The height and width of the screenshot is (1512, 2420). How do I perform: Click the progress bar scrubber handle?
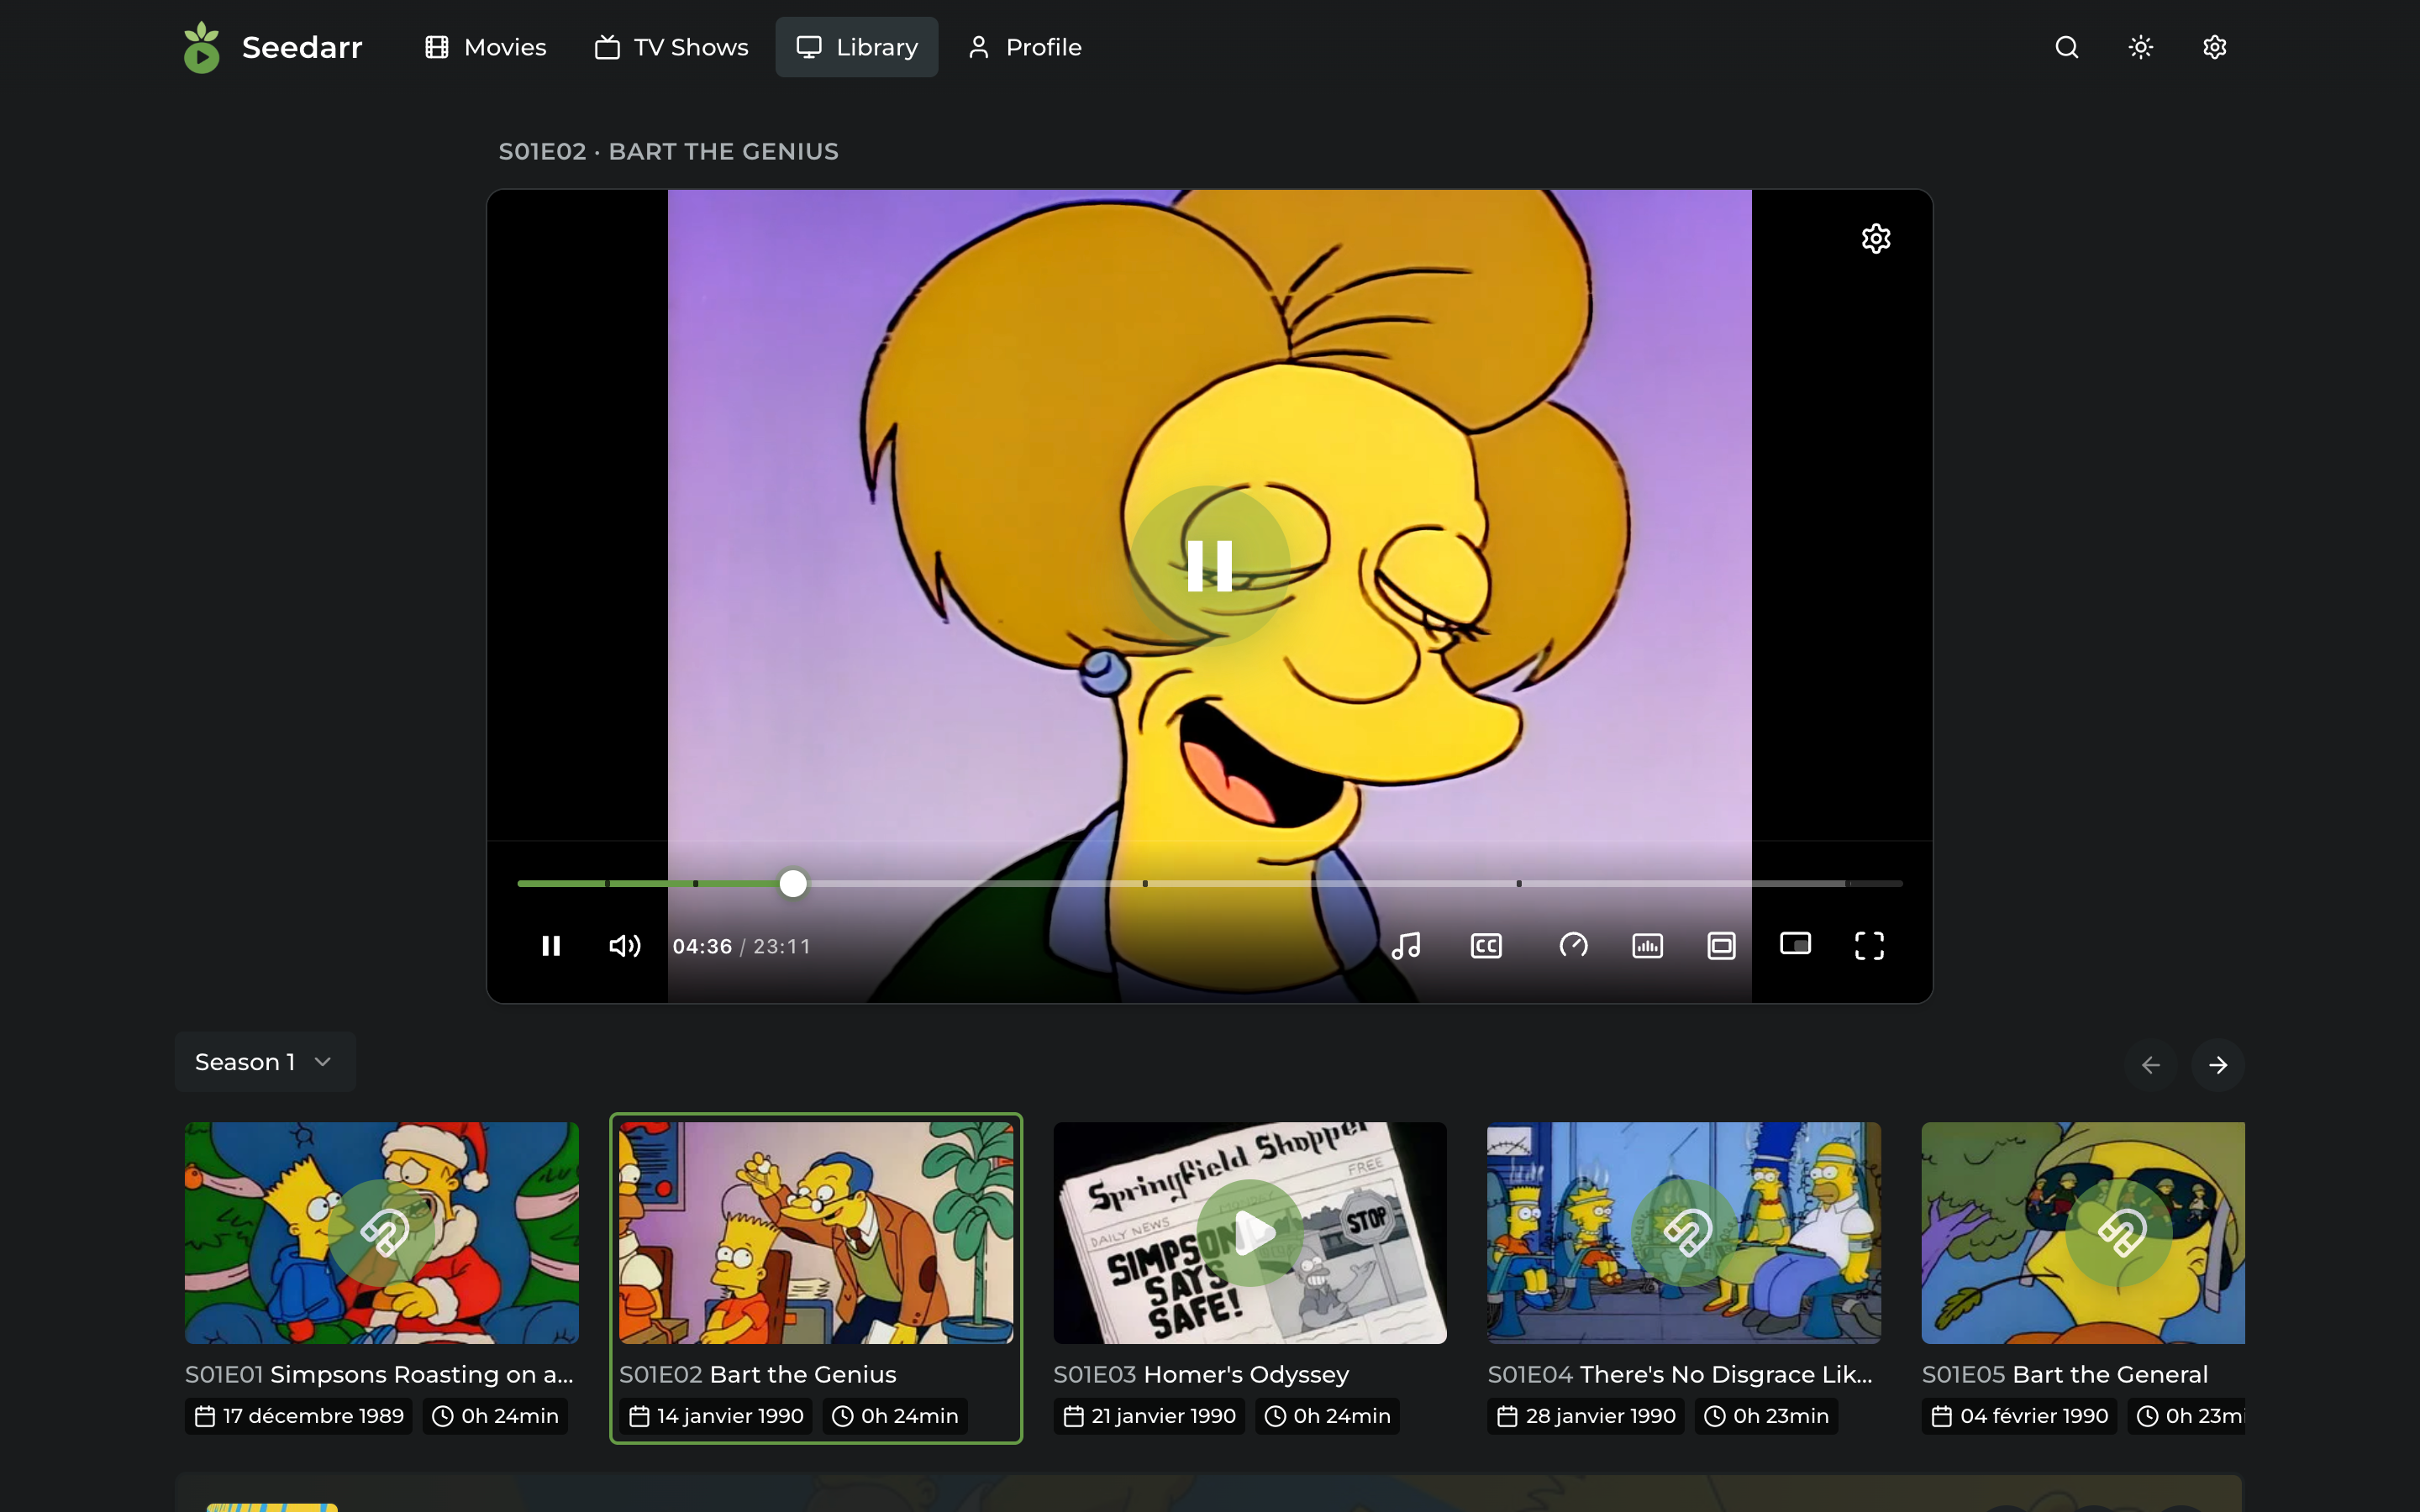click(x=793, y=884)
